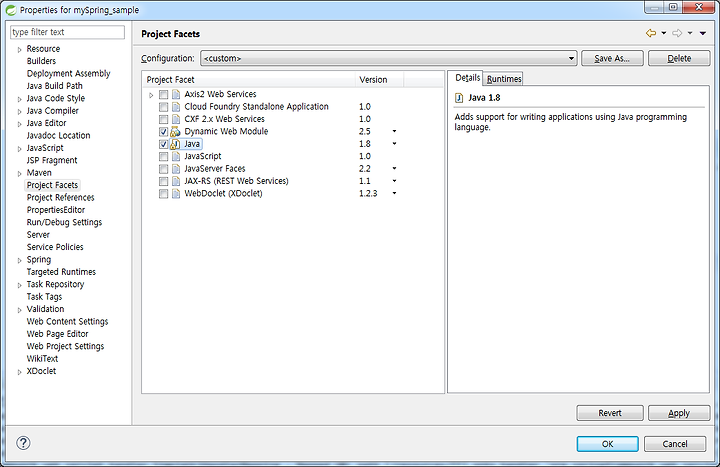
Task: Open JavaServer Faces version dropdown
Action: (394, 169)
